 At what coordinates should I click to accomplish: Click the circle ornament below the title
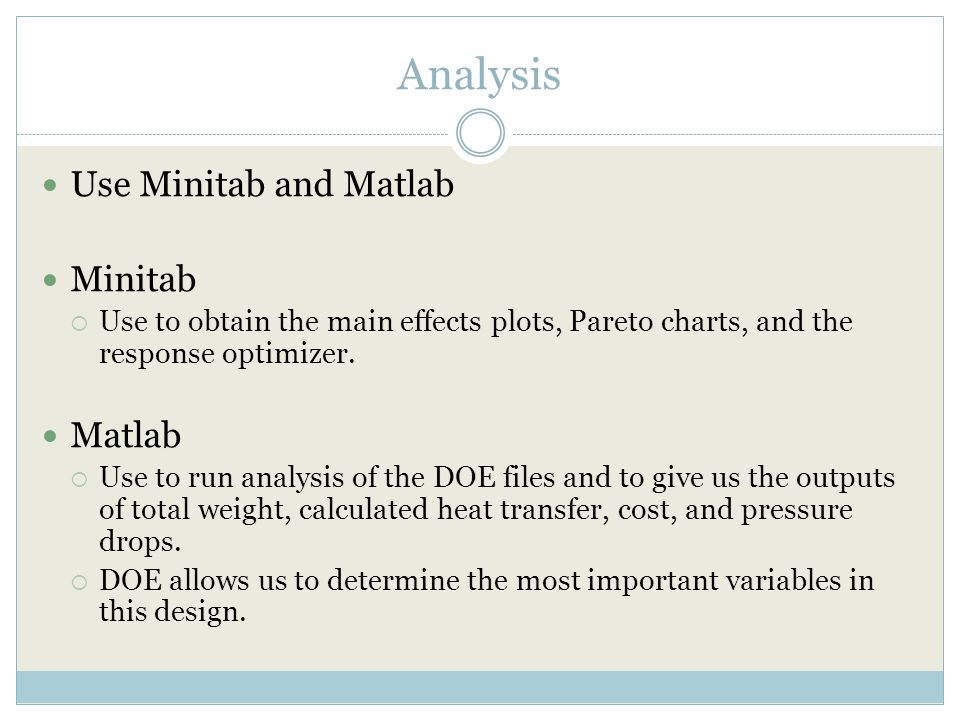coord(481,133)
